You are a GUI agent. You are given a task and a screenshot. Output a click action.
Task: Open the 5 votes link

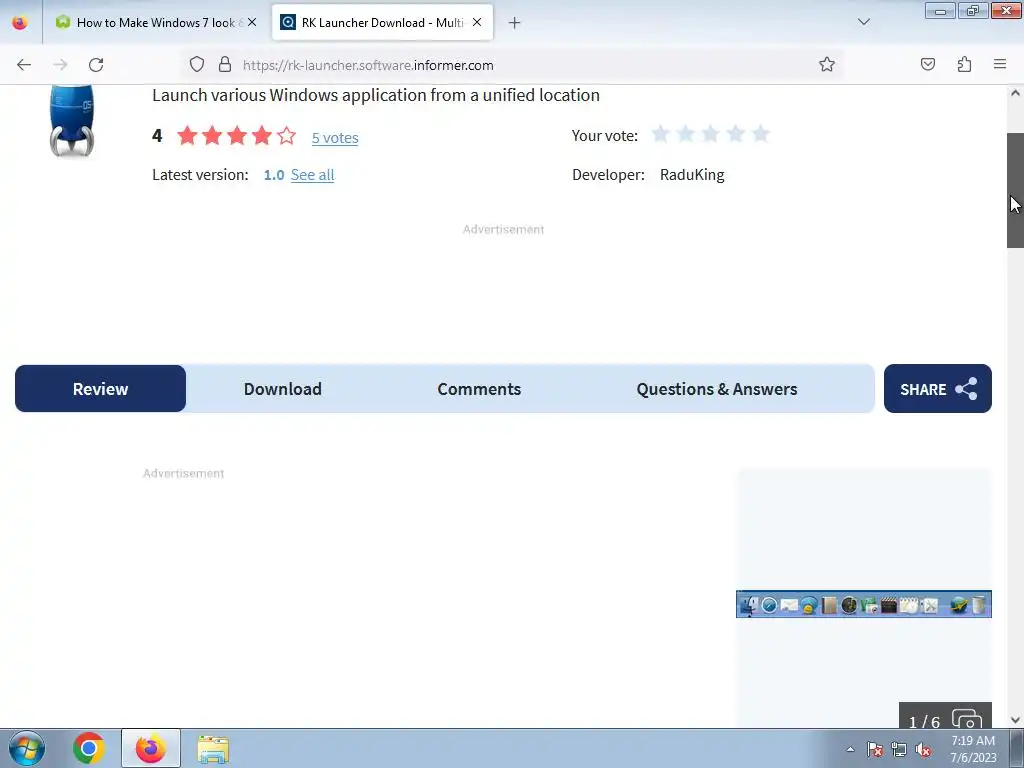click(335, 138)
